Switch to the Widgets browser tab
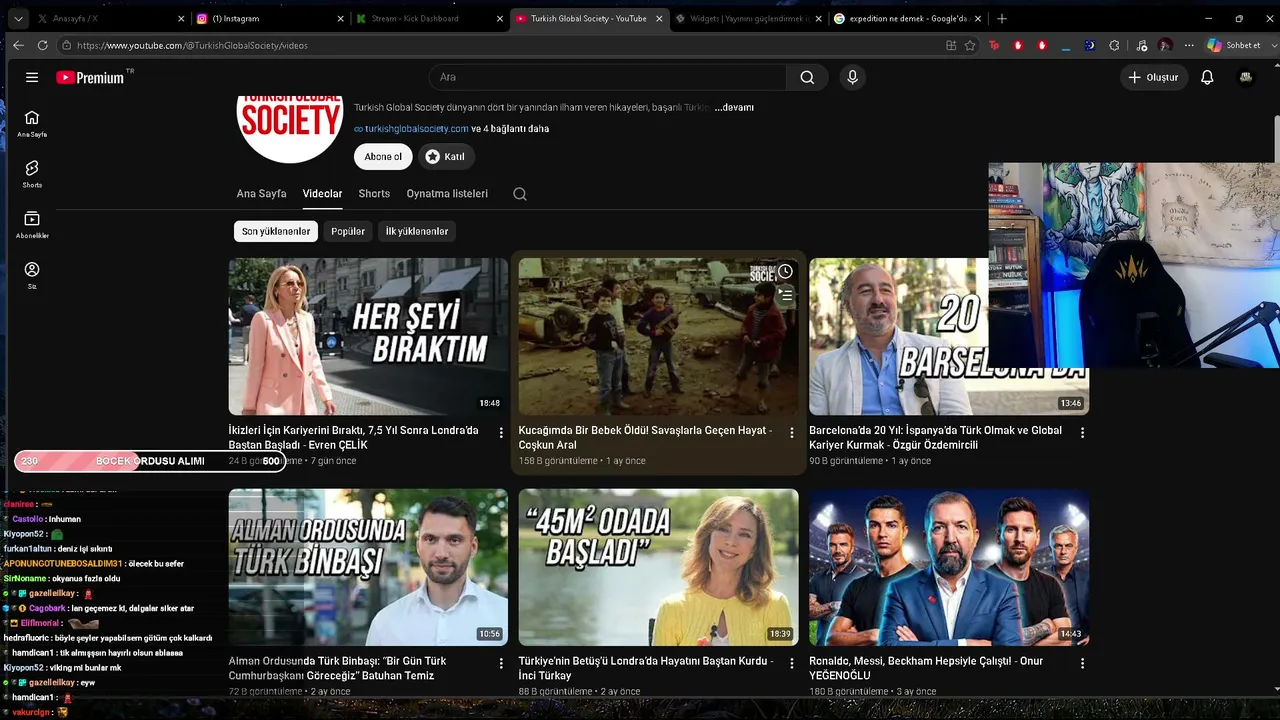This screenshot has height=720, width=1280. pyautogui.click(x=747, y=18)
